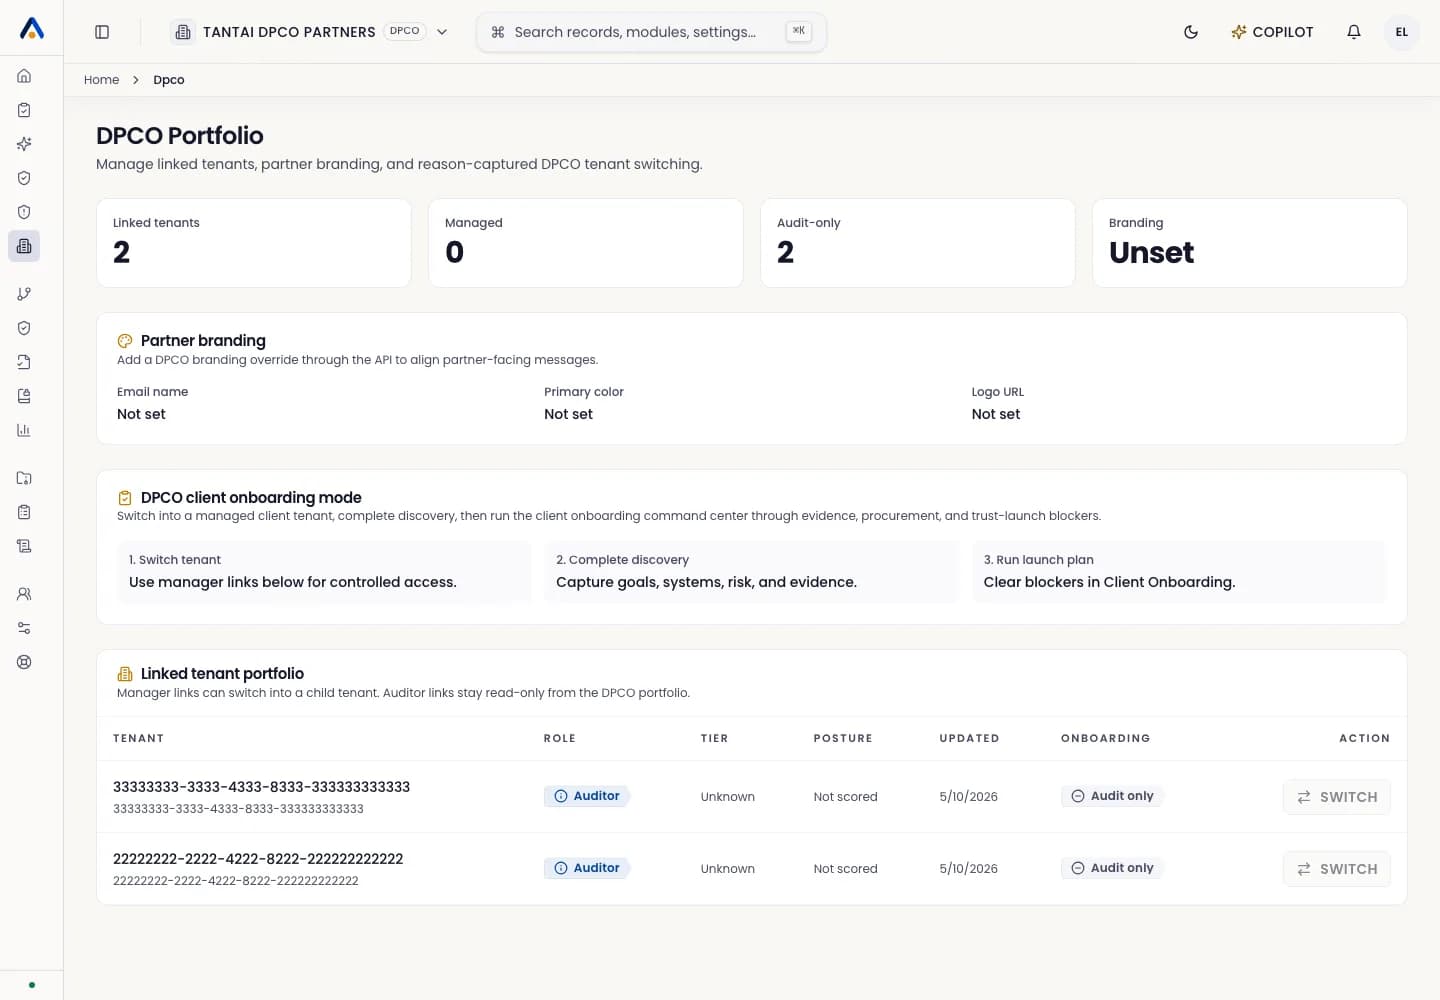
Task: Open the shield-alert sidebar icon
Action: point(24,212)
